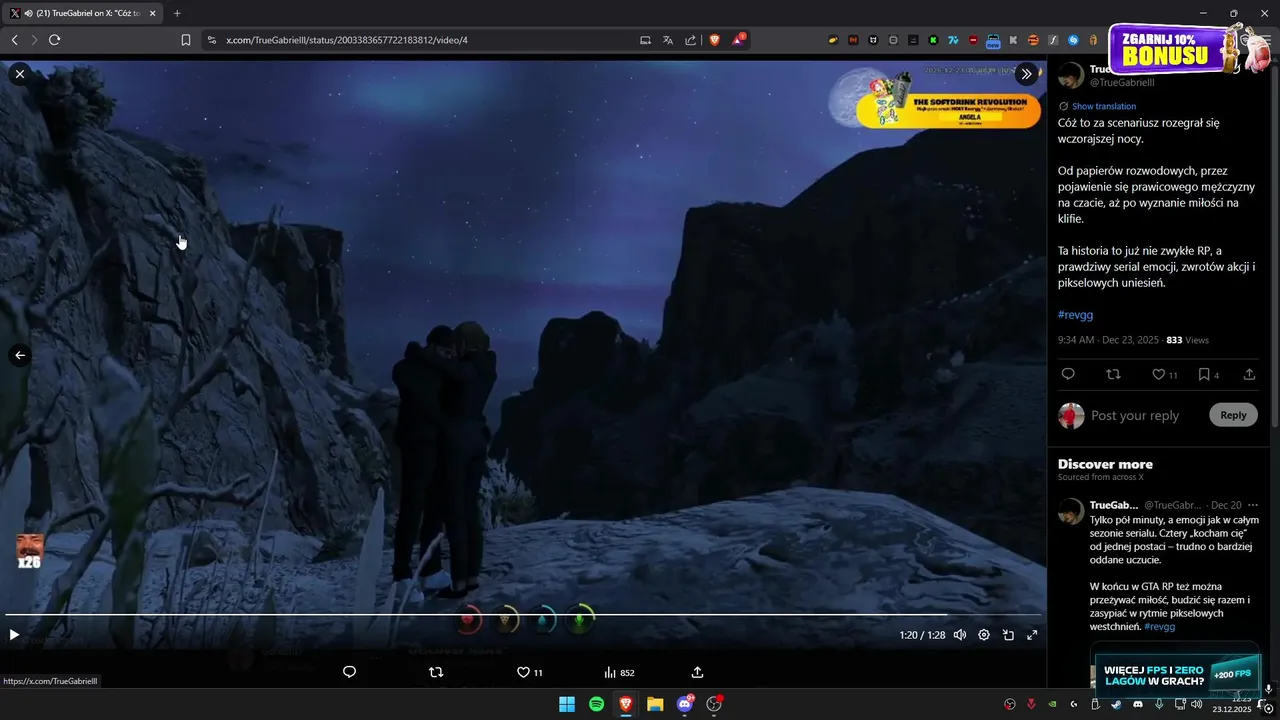Screen dimensions: 1280x720
Task: Translate page icon in address bar
Action: (x=668, y=40)
